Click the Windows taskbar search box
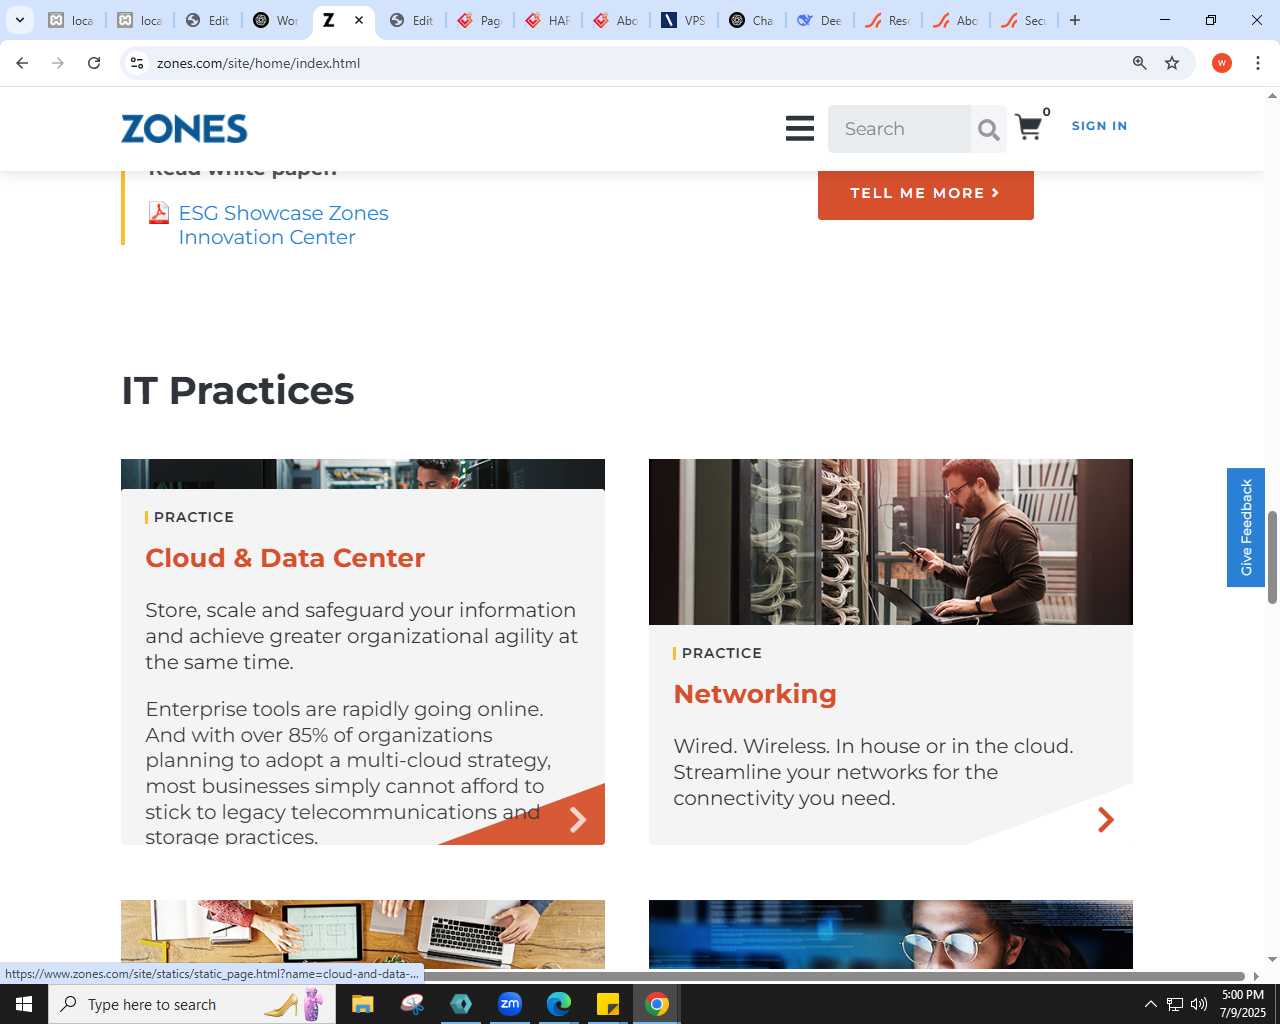 191,1004
